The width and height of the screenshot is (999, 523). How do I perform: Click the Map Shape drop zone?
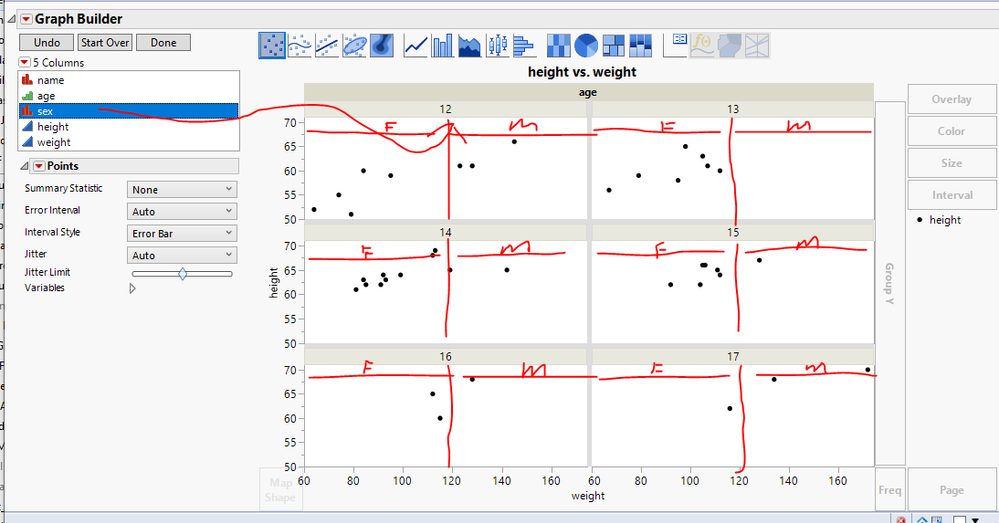point(280,490)
